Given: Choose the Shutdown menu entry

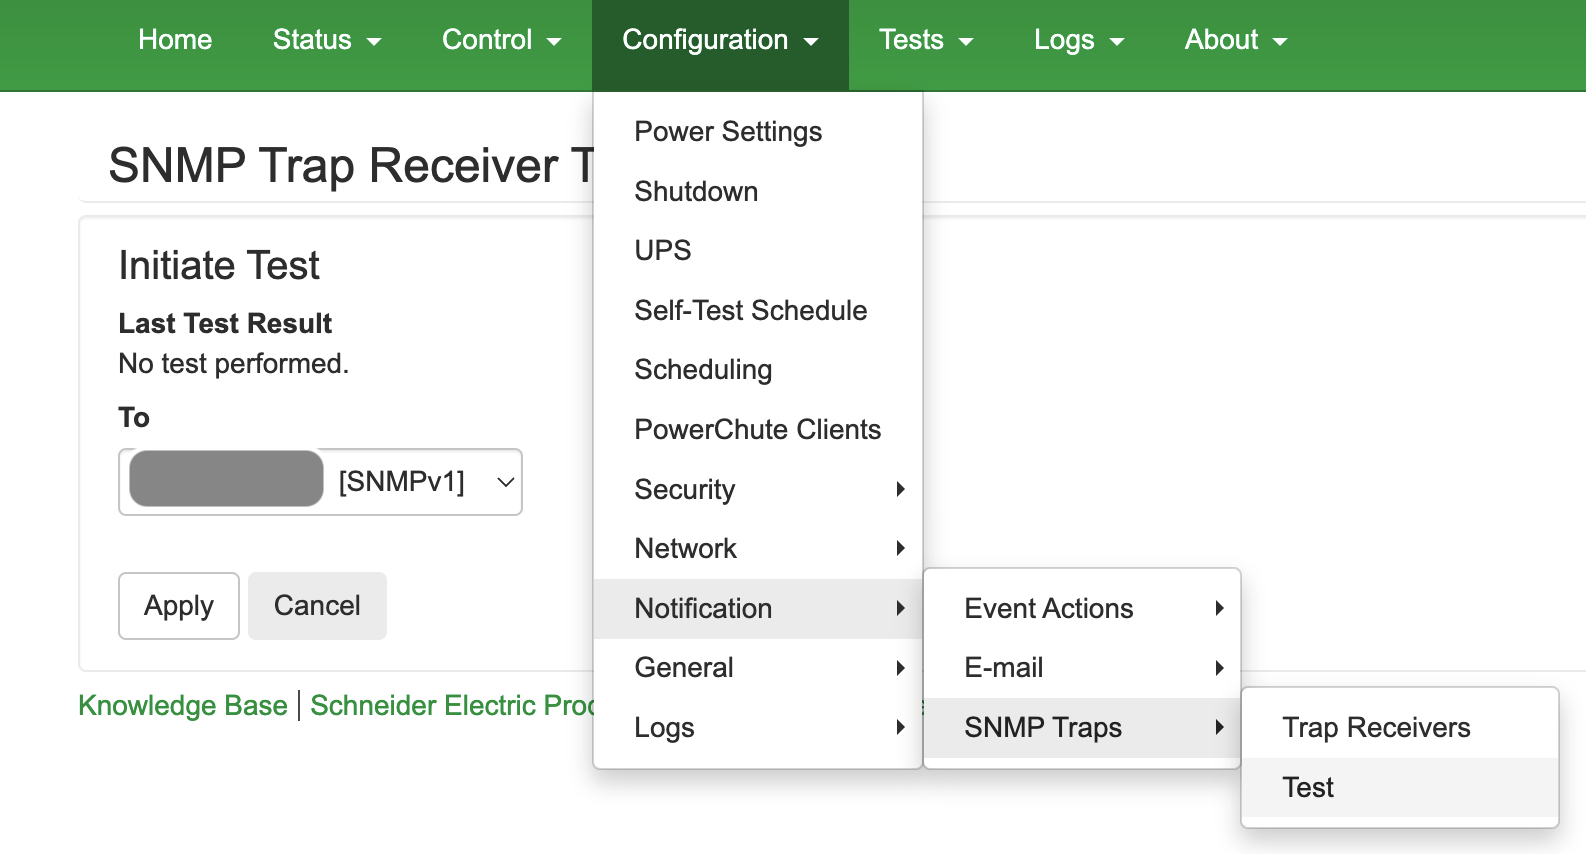Looking at the screenshot, I should tap(696, 191).
